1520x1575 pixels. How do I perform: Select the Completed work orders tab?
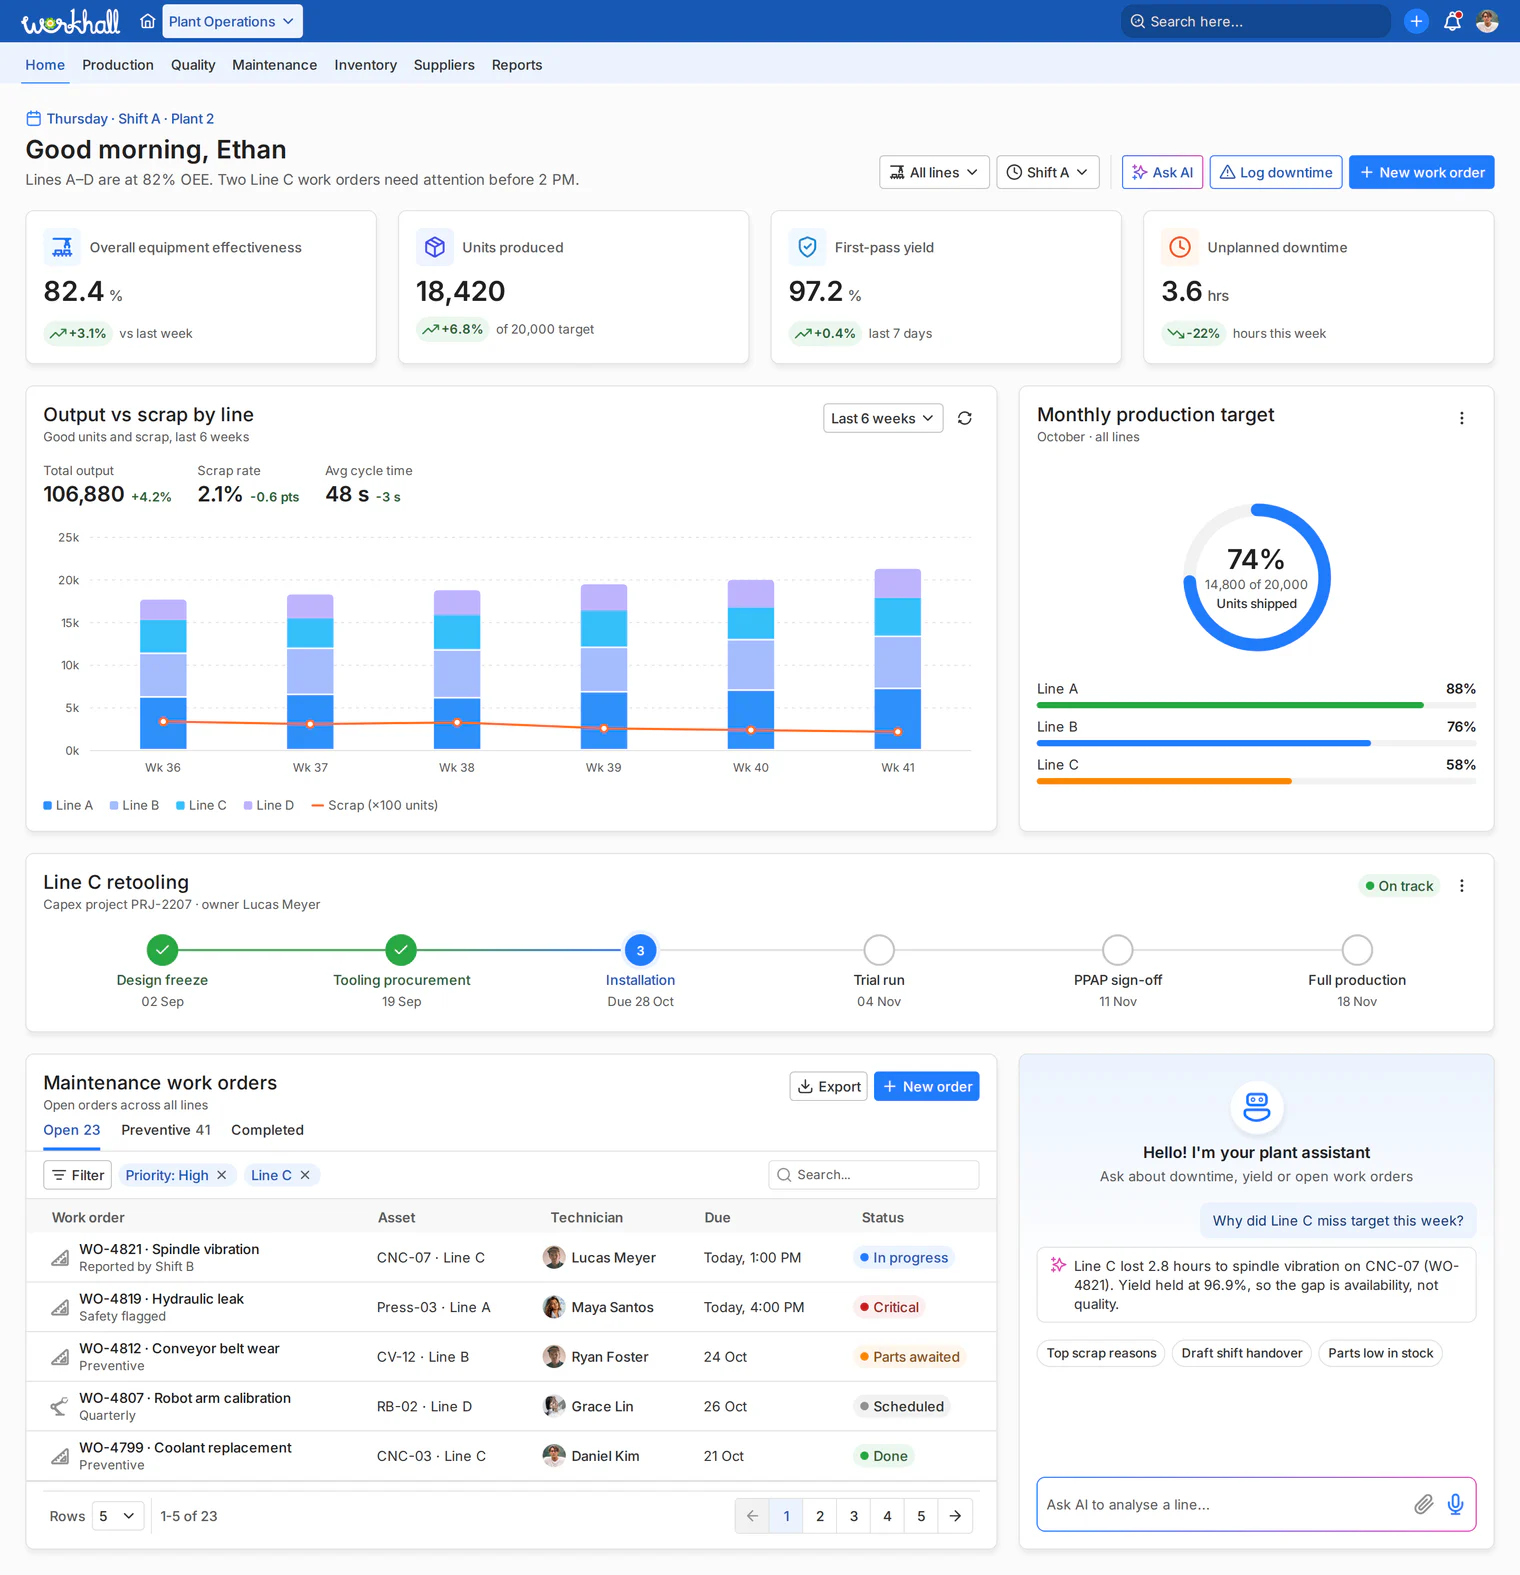267,1130
